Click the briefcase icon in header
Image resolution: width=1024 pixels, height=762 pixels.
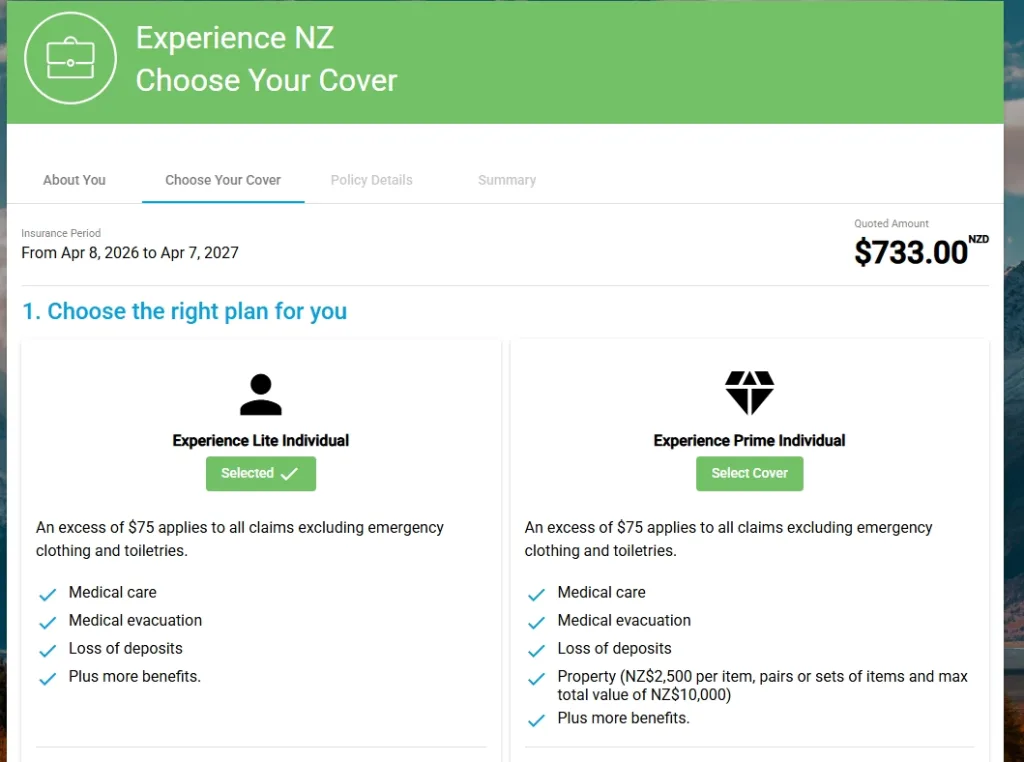[70, 58]
